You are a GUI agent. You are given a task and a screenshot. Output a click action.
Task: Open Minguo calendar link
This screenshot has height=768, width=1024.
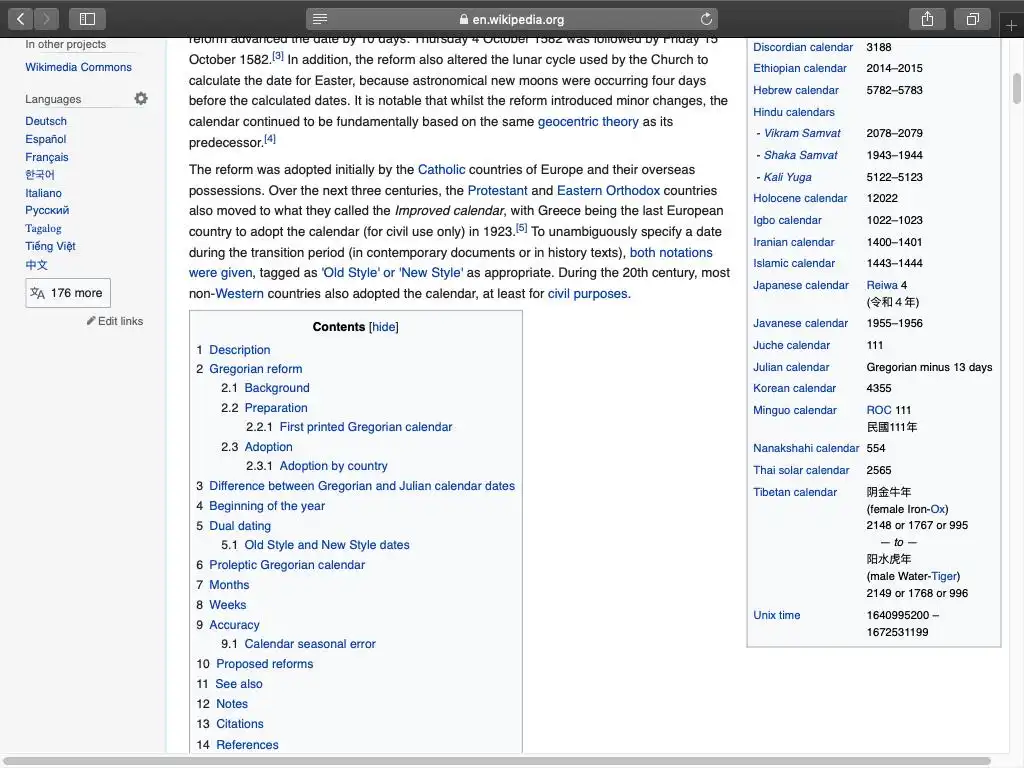795,410
